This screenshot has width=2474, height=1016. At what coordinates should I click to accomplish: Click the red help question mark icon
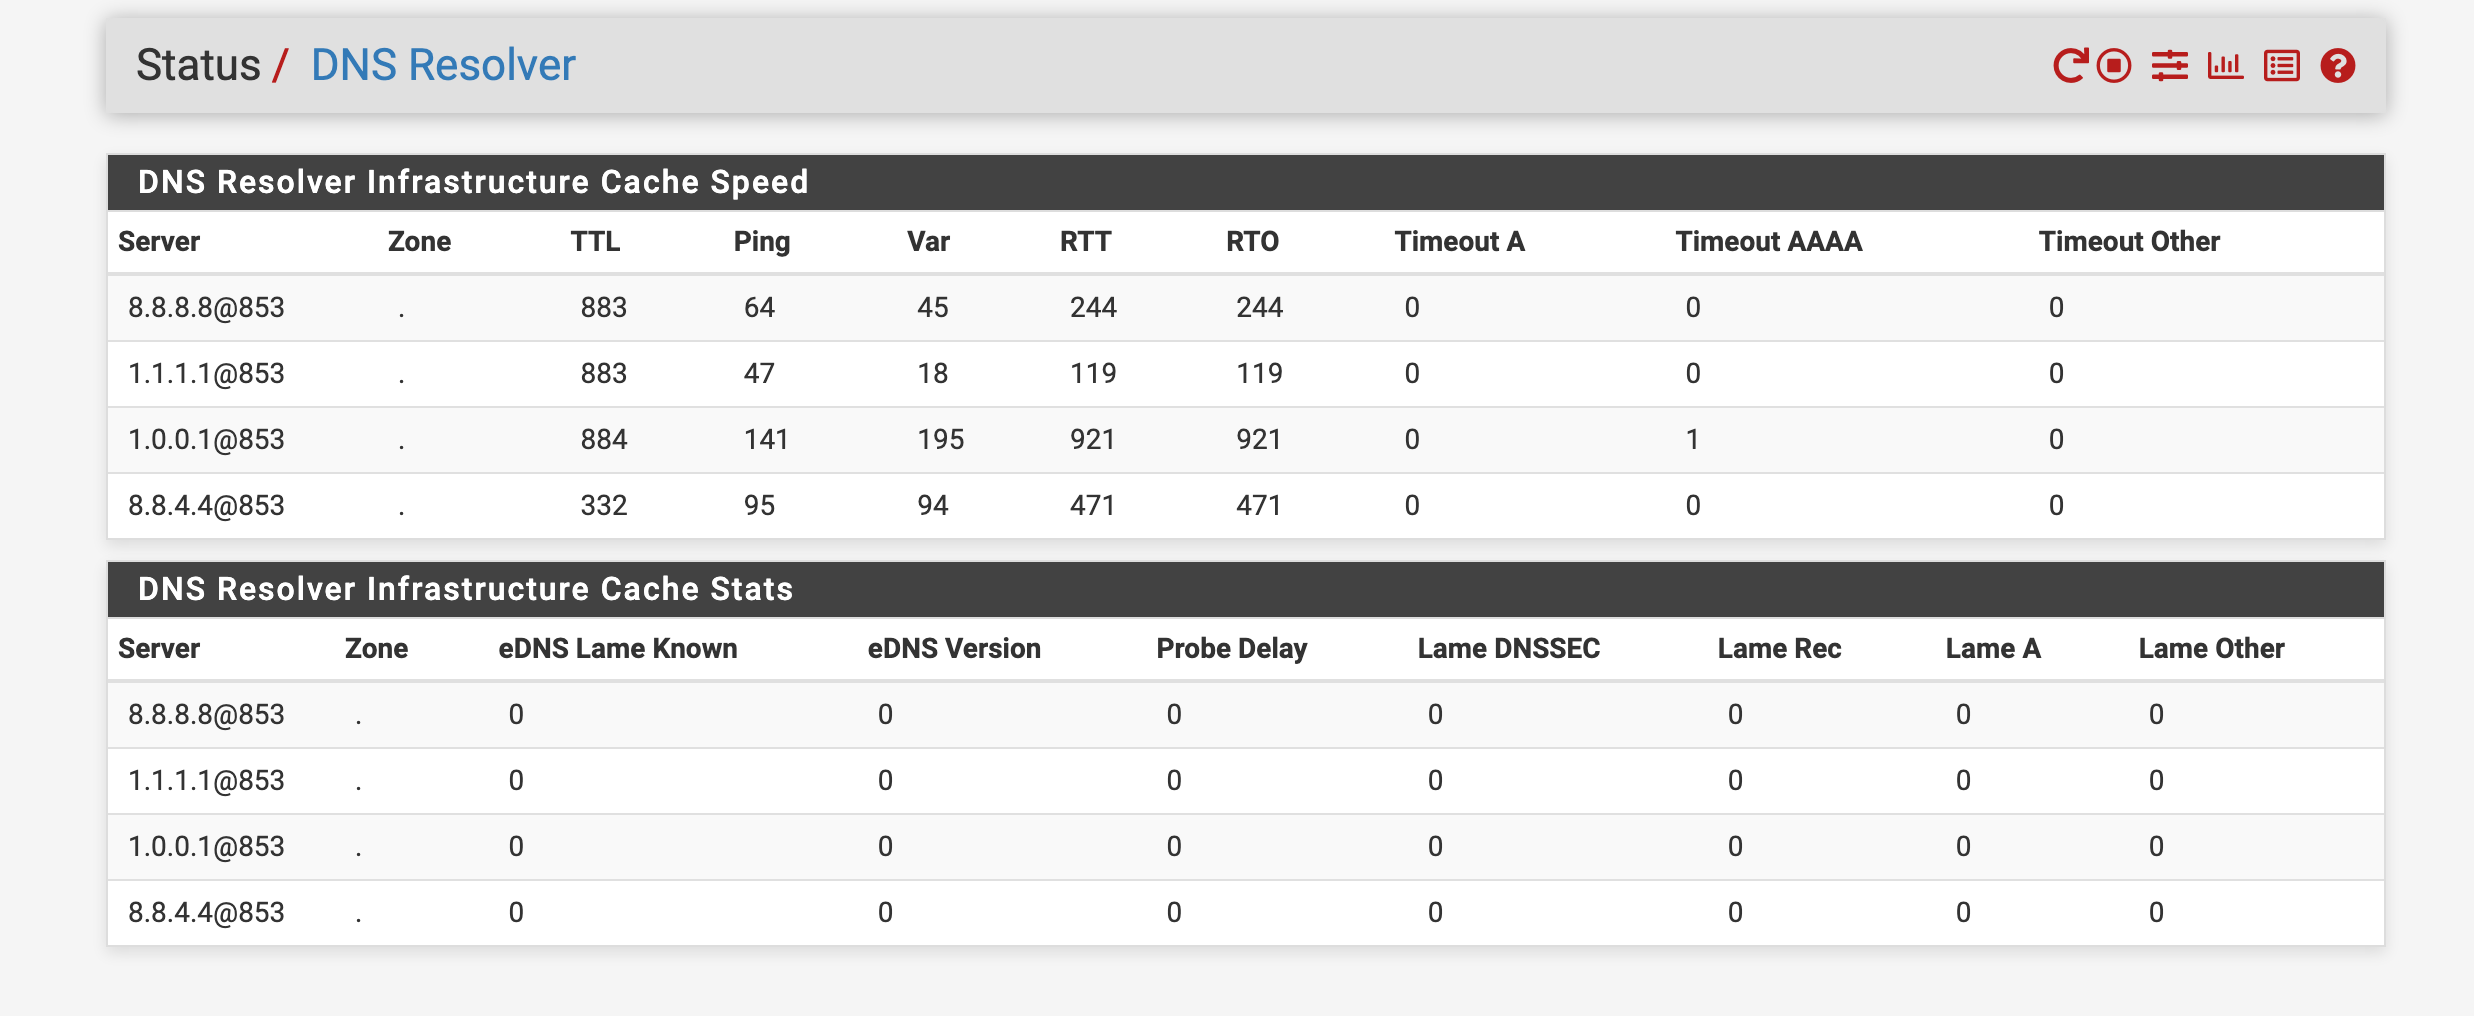tap(2338, 66)
